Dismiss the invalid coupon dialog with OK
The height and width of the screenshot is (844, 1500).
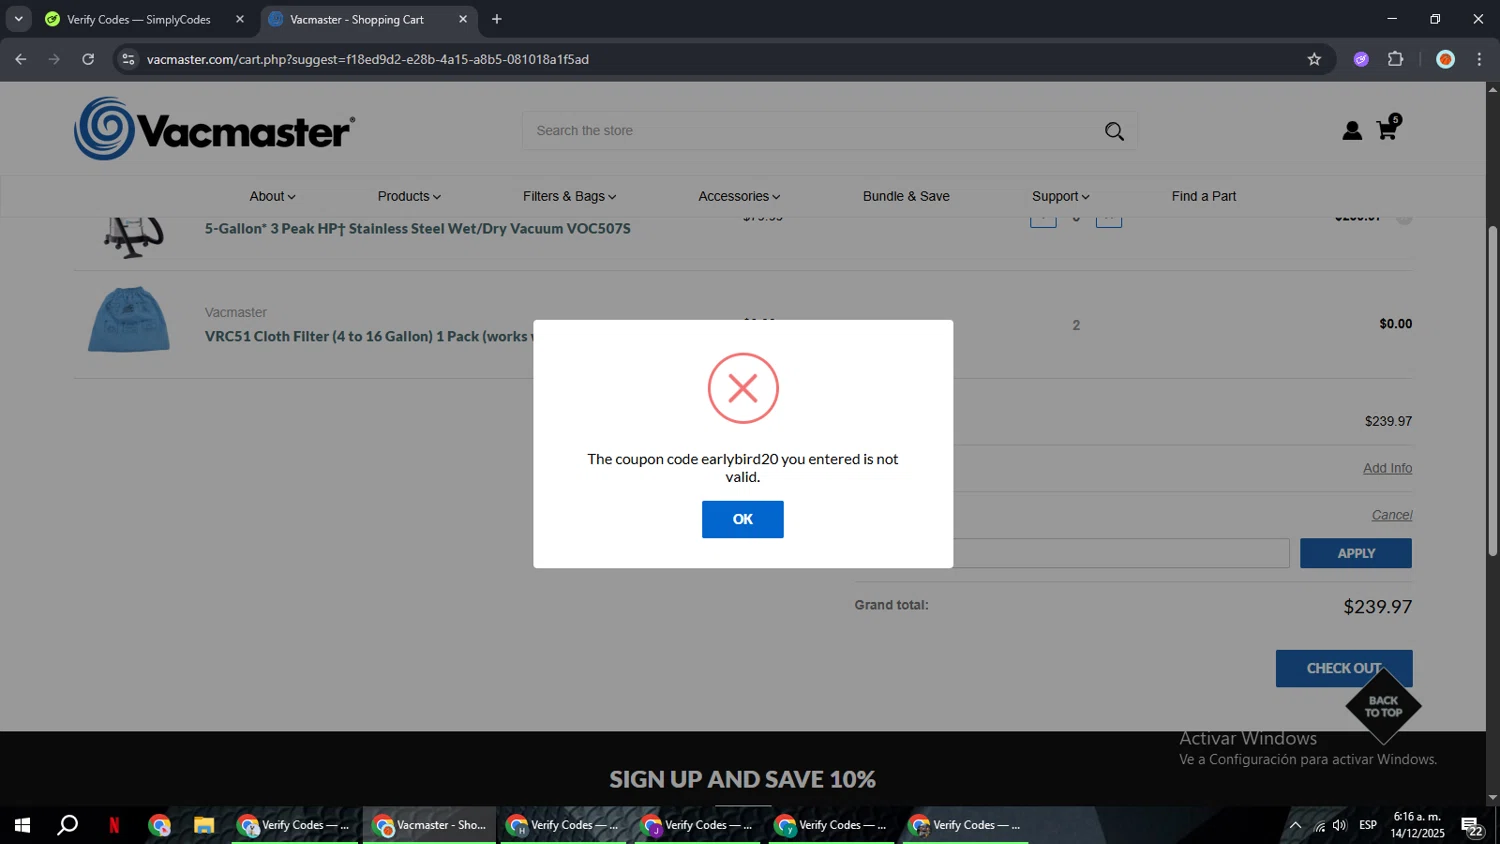tap(742, 519)
